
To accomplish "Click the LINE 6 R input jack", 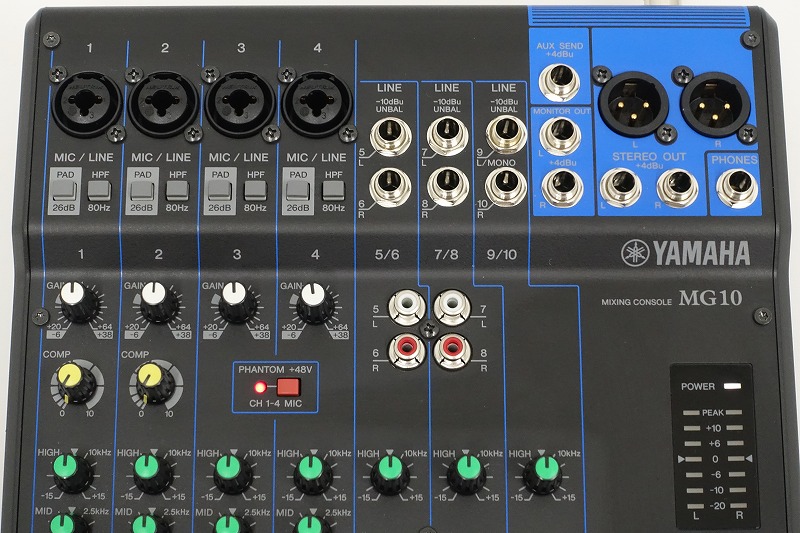I will (390, 186).
